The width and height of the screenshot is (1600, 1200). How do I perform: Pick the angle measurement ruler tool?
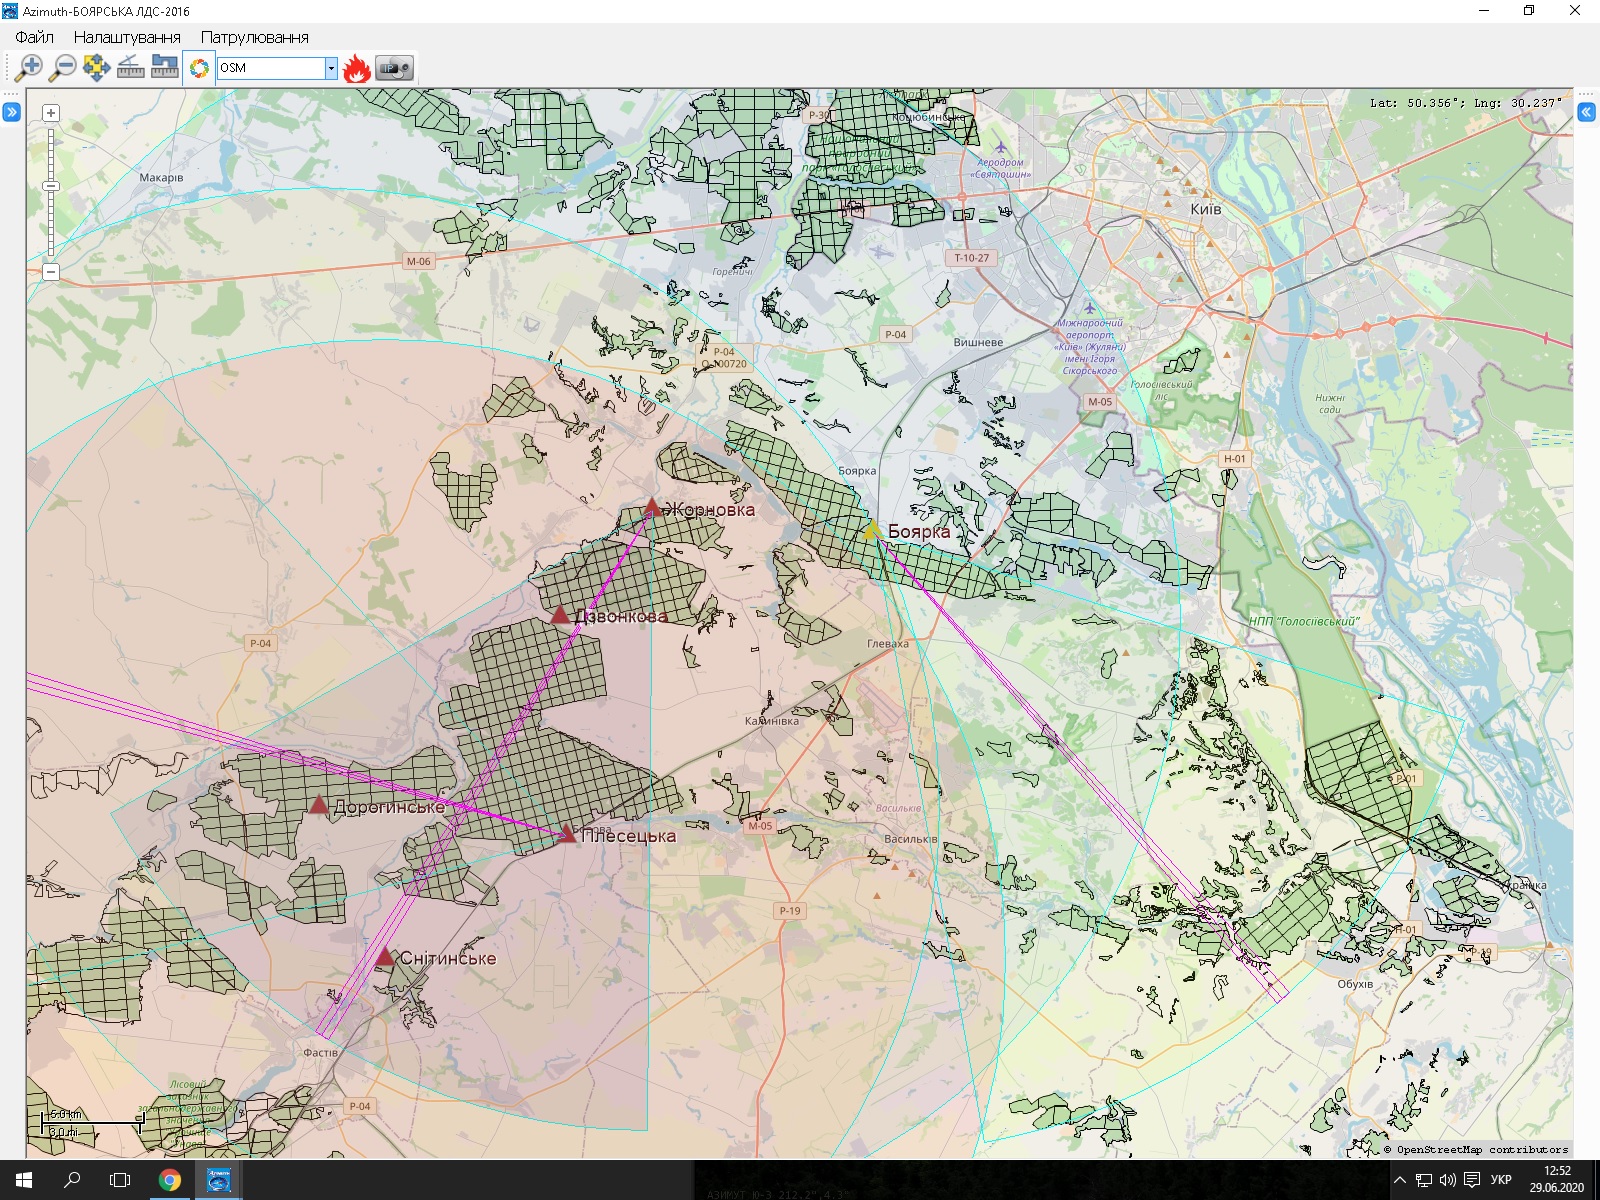tap(130, 68)
